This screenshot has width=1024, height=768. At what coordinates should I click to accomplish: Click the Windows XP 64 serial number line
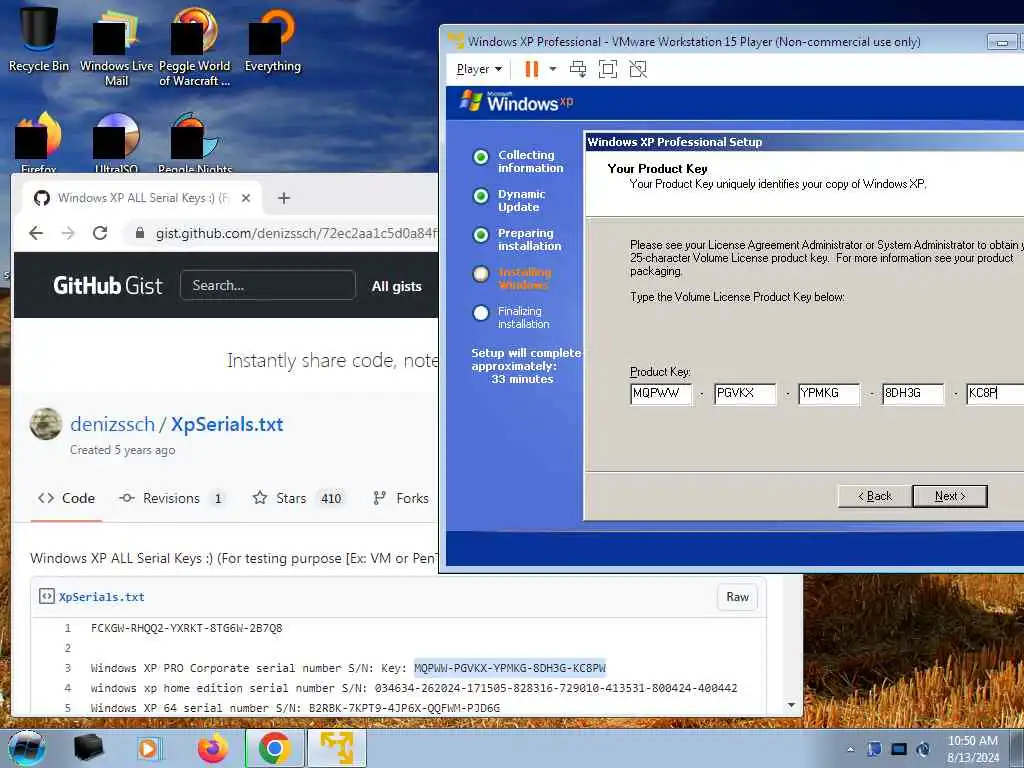pos(295,708)
